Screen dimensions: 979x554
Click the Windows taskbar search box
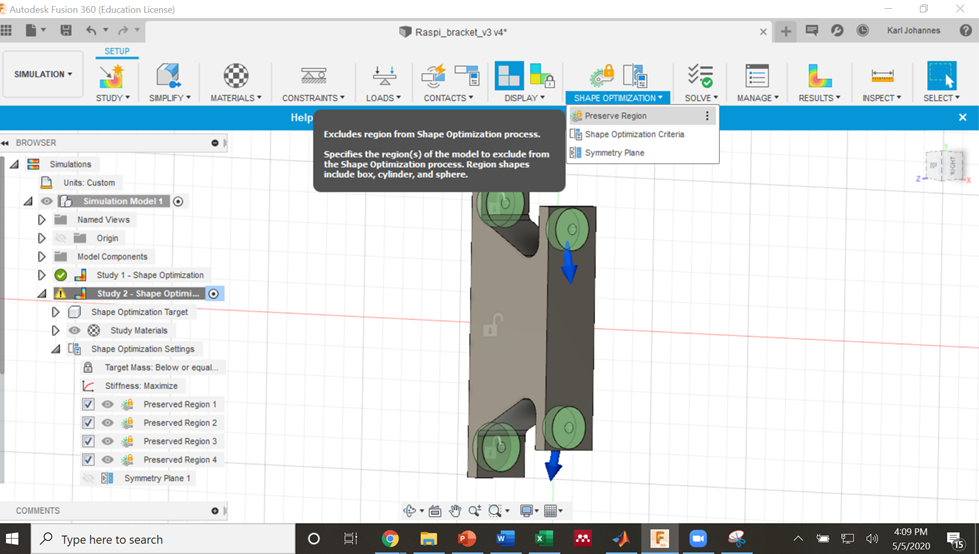coord(162,539)
